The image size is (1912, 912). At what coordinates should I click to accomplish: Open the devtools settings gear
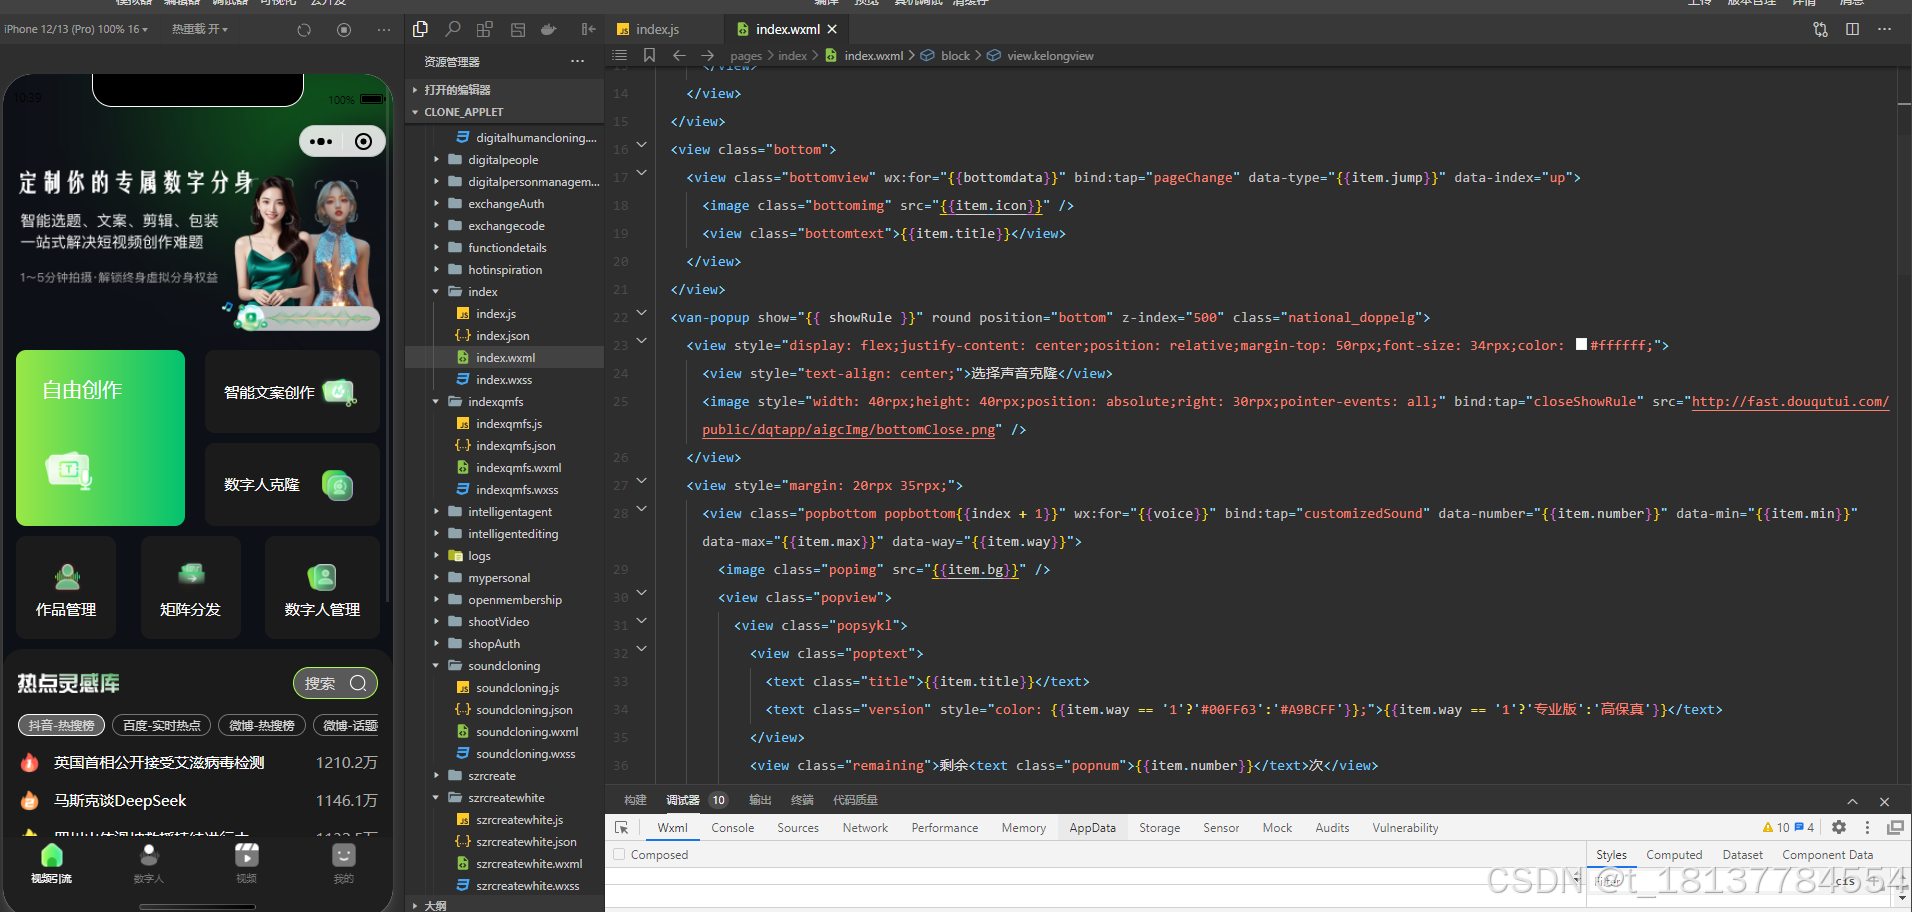[1838, 828]
